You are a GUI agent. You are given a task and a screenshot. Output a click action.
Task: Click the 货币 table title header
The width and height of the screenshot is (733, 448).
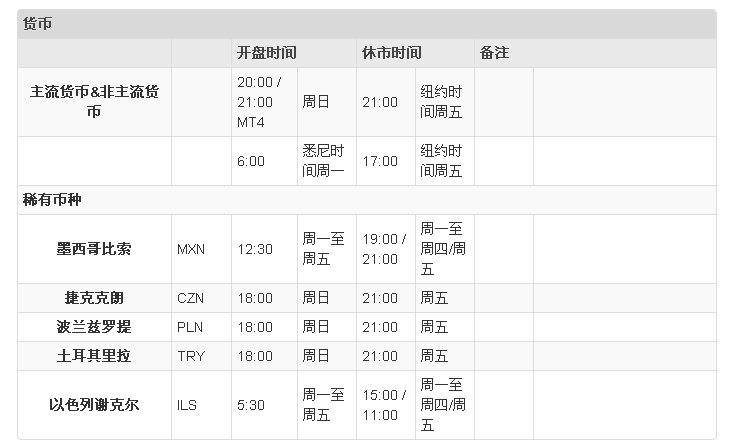tap(38, 24)
